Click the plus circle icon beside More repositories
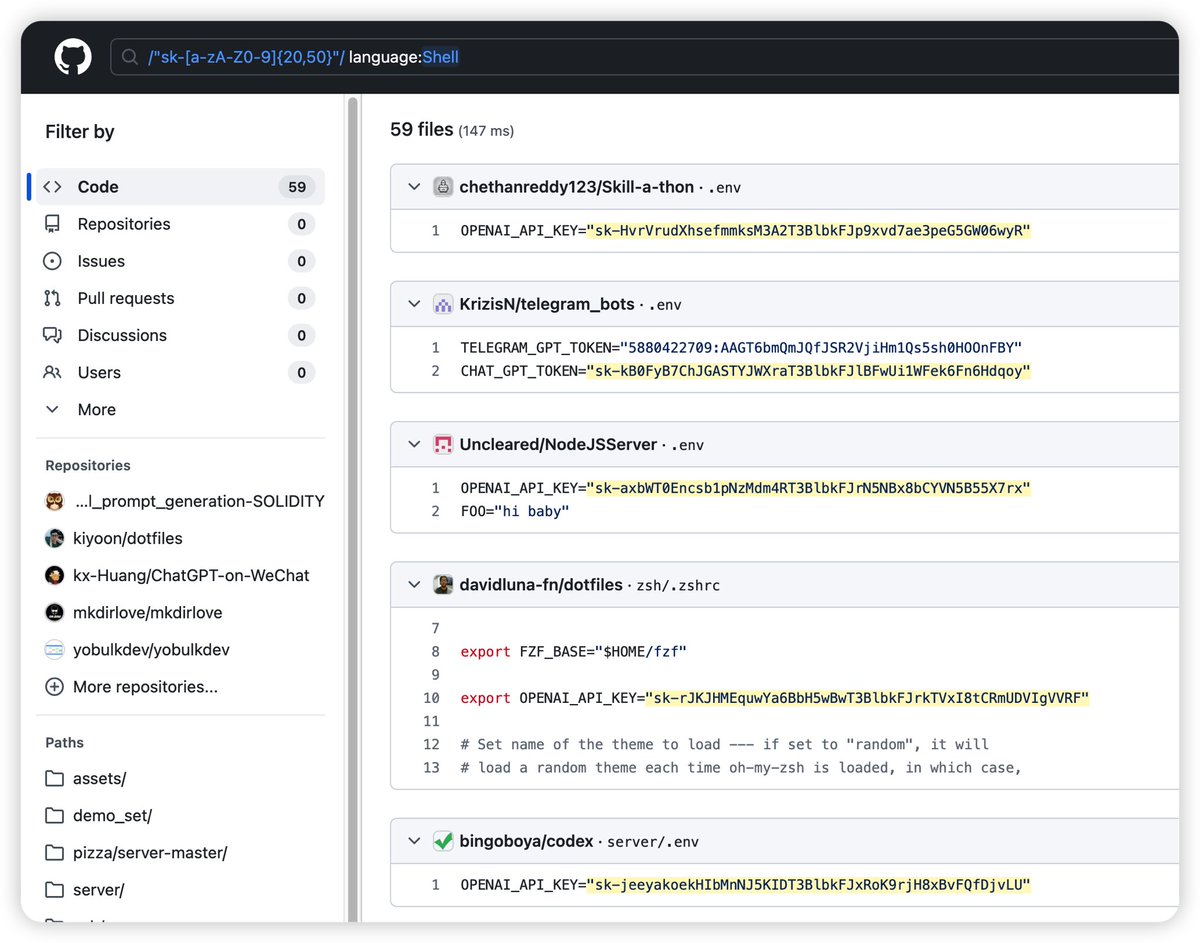Image resolution: width=1200 pixels, height=943 pixels. 54,686
